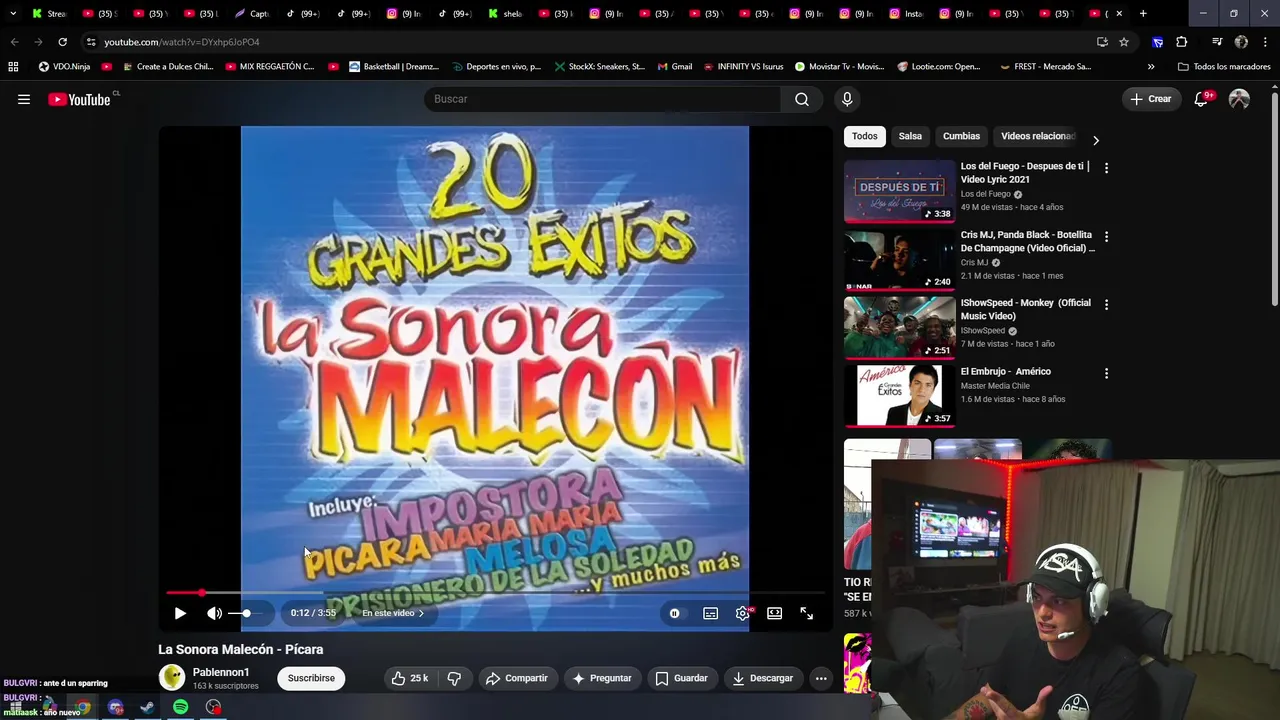Toggle subtitles with the captions button

(710, 613)
